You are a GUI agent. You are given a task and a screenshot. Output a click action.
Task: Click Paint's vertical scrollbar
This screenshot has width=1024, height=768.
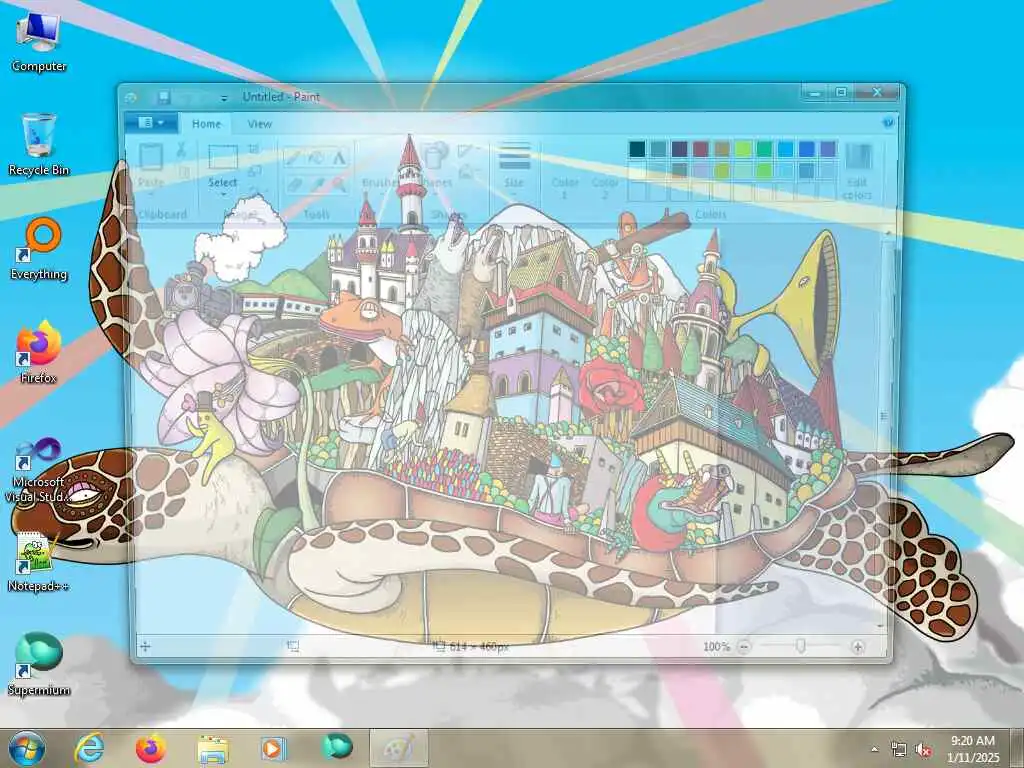[885, 428]
